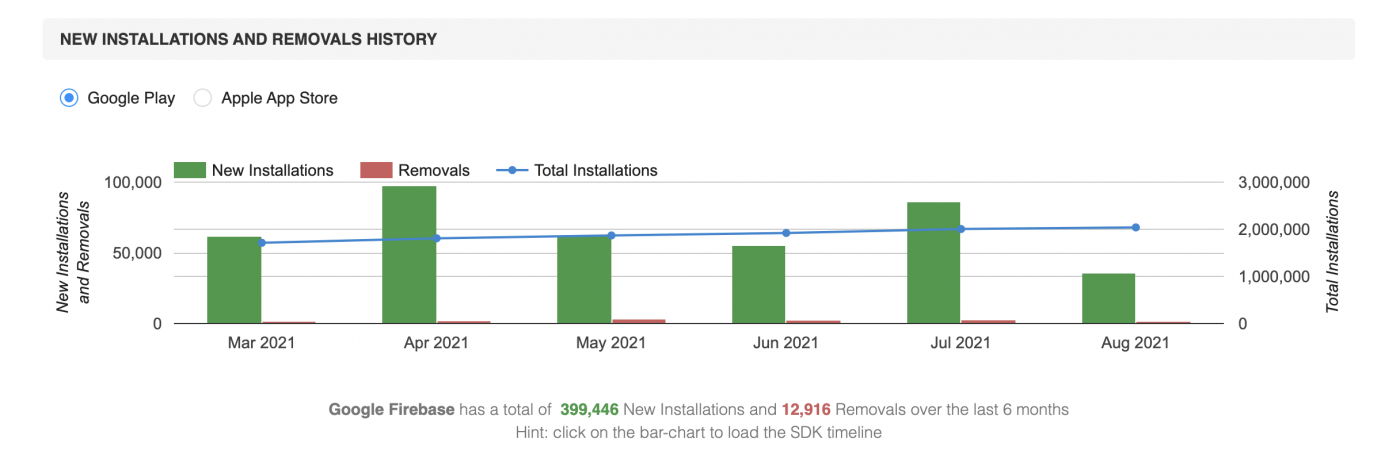Click the Mar 2021 total installations line point
This screenshot has width=1400, height=462.
[x=261, y=243]
